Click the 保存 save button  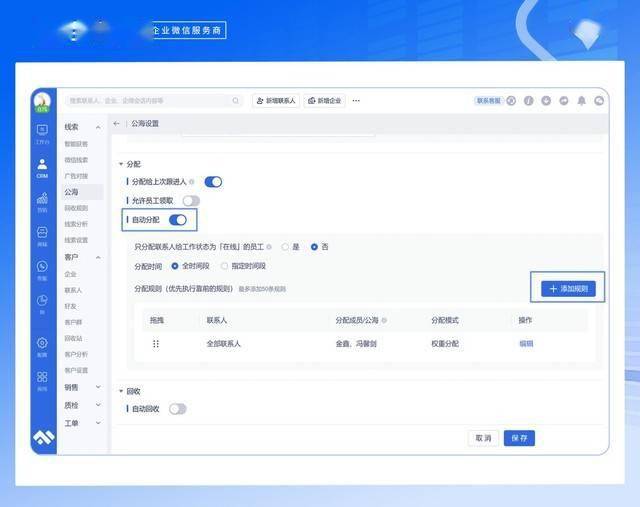click(519, 438)
